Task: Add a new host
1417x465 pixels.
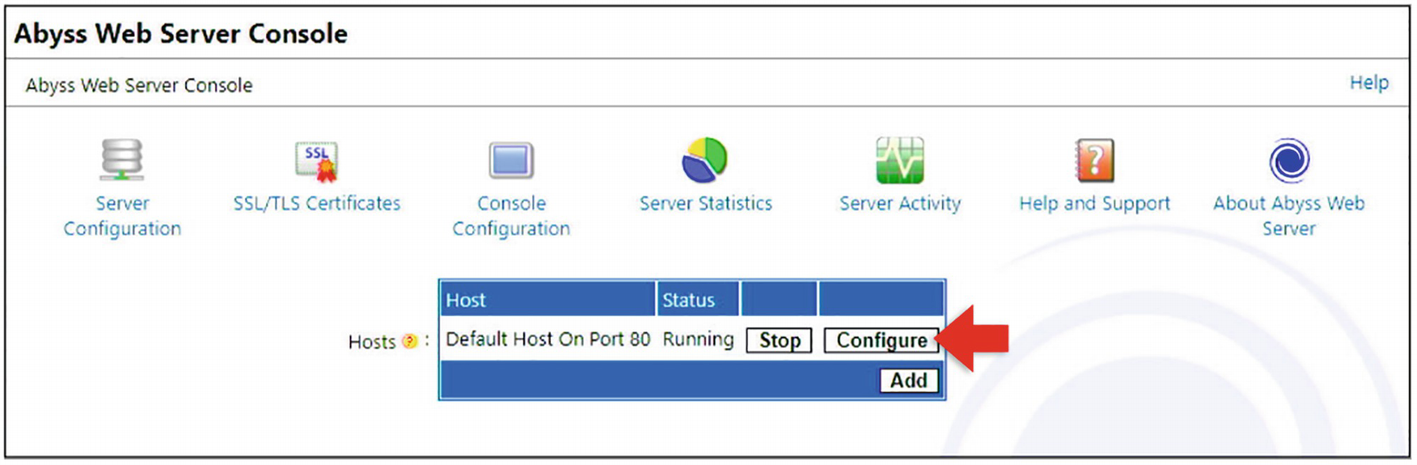Action: (x=909, y=380)
